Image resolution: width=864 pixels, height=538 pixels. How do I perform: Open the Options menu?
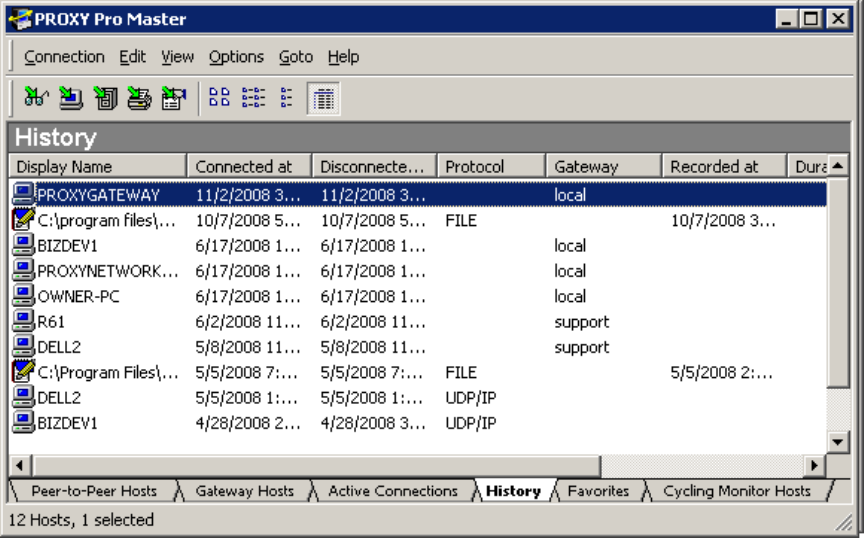click(236, 57)
